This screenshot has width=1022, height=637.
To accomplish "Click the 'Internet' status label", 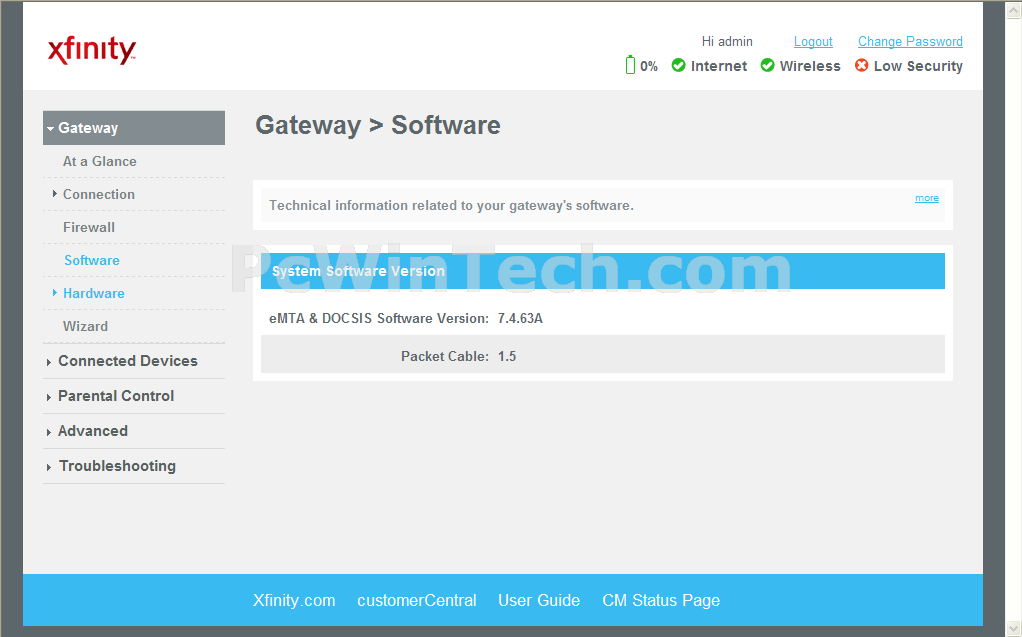I will click(719, 66).
